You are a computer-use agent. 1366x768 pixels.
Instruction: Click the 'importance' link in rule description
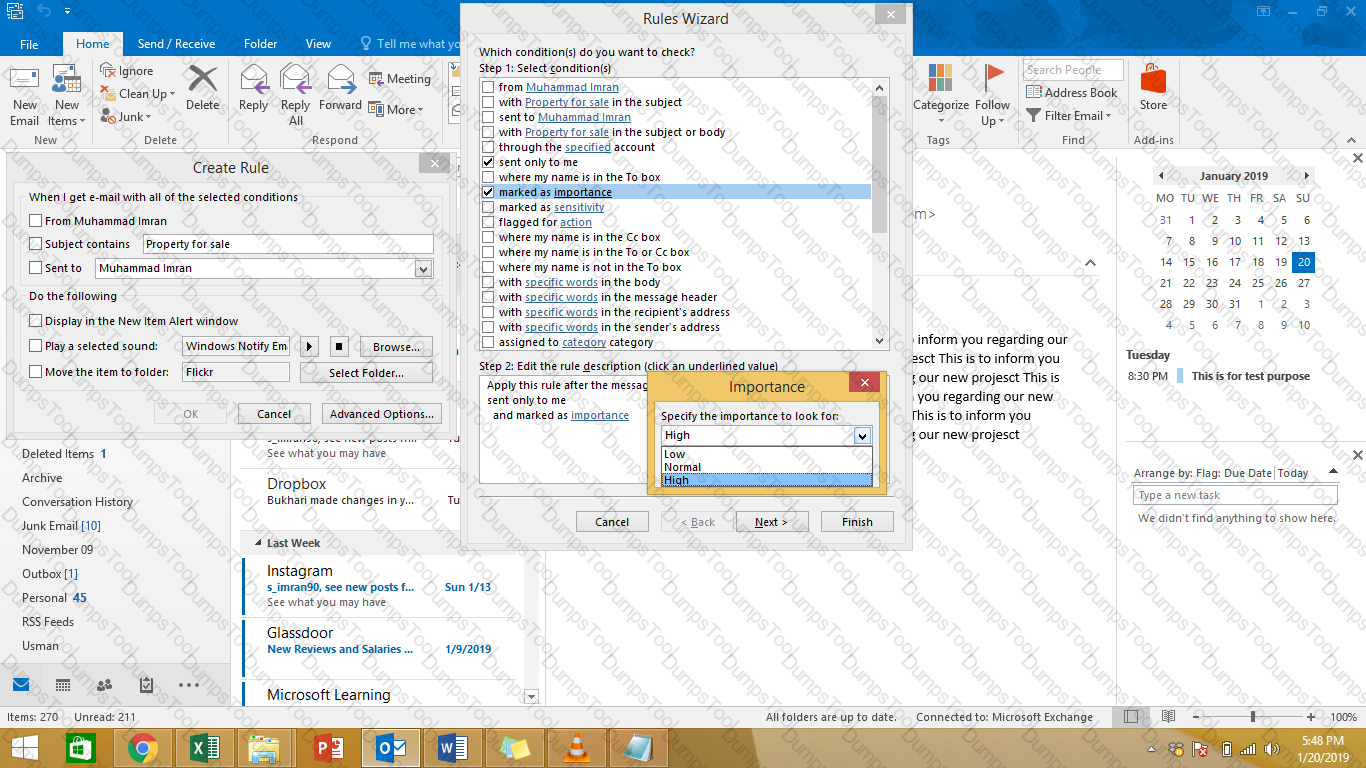coord(600,415)
